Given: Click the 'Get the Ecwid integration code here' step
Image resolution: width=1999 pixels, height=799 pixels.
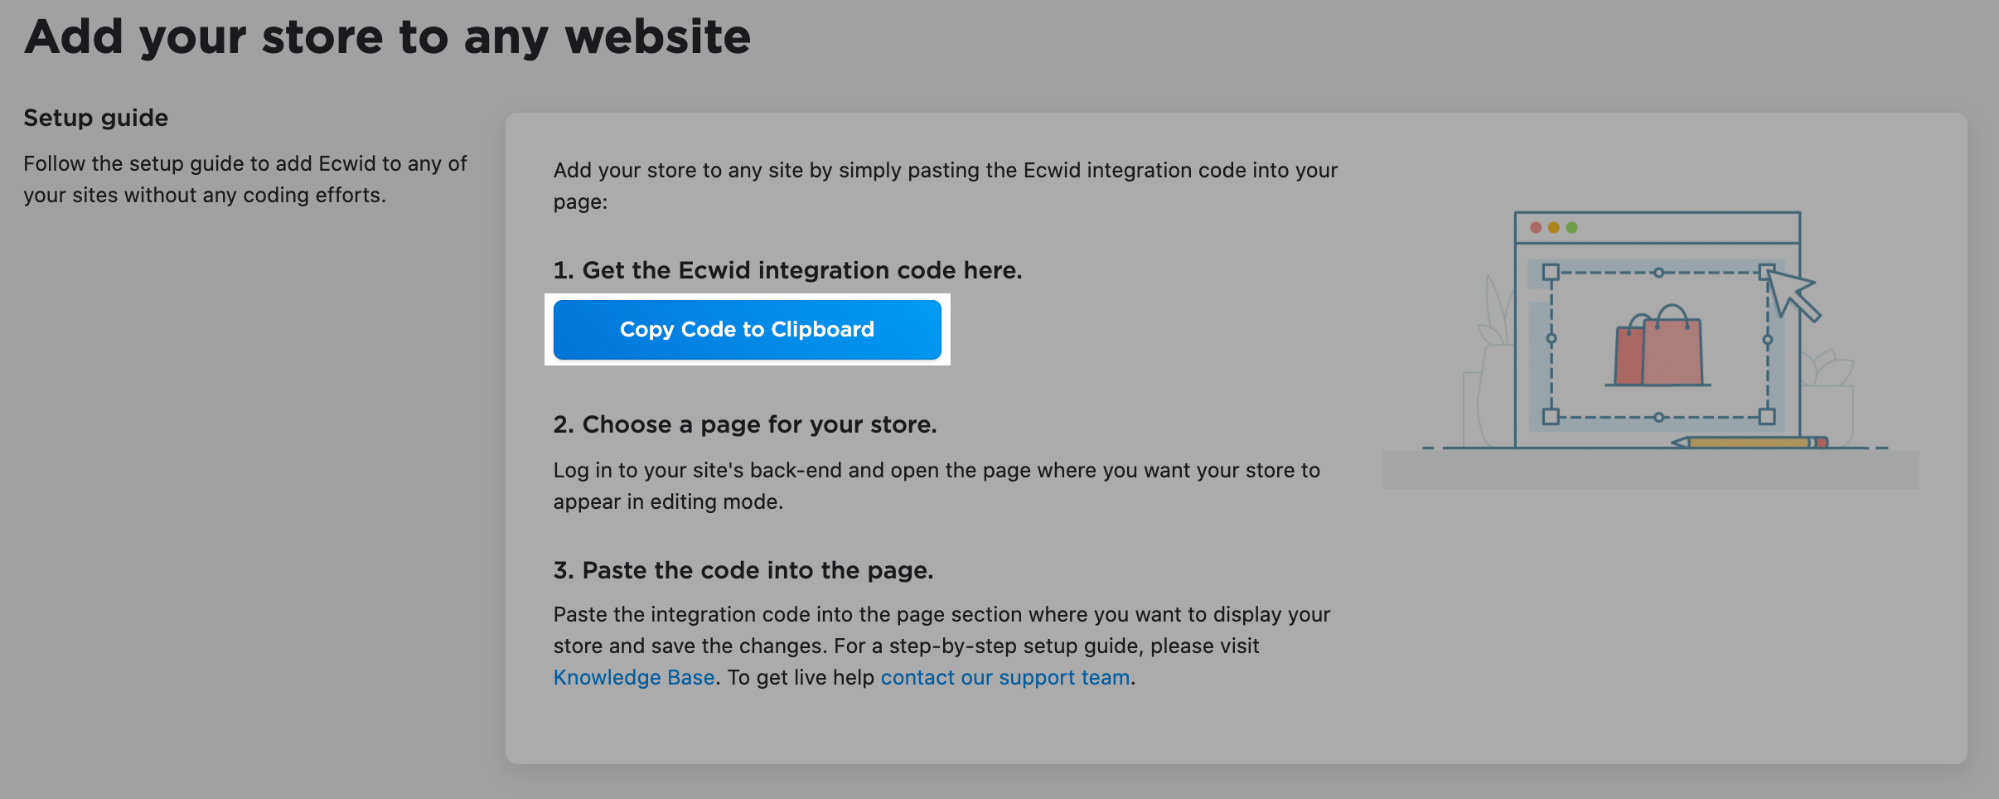Looking at the screenshot, I should coord(787,271).
